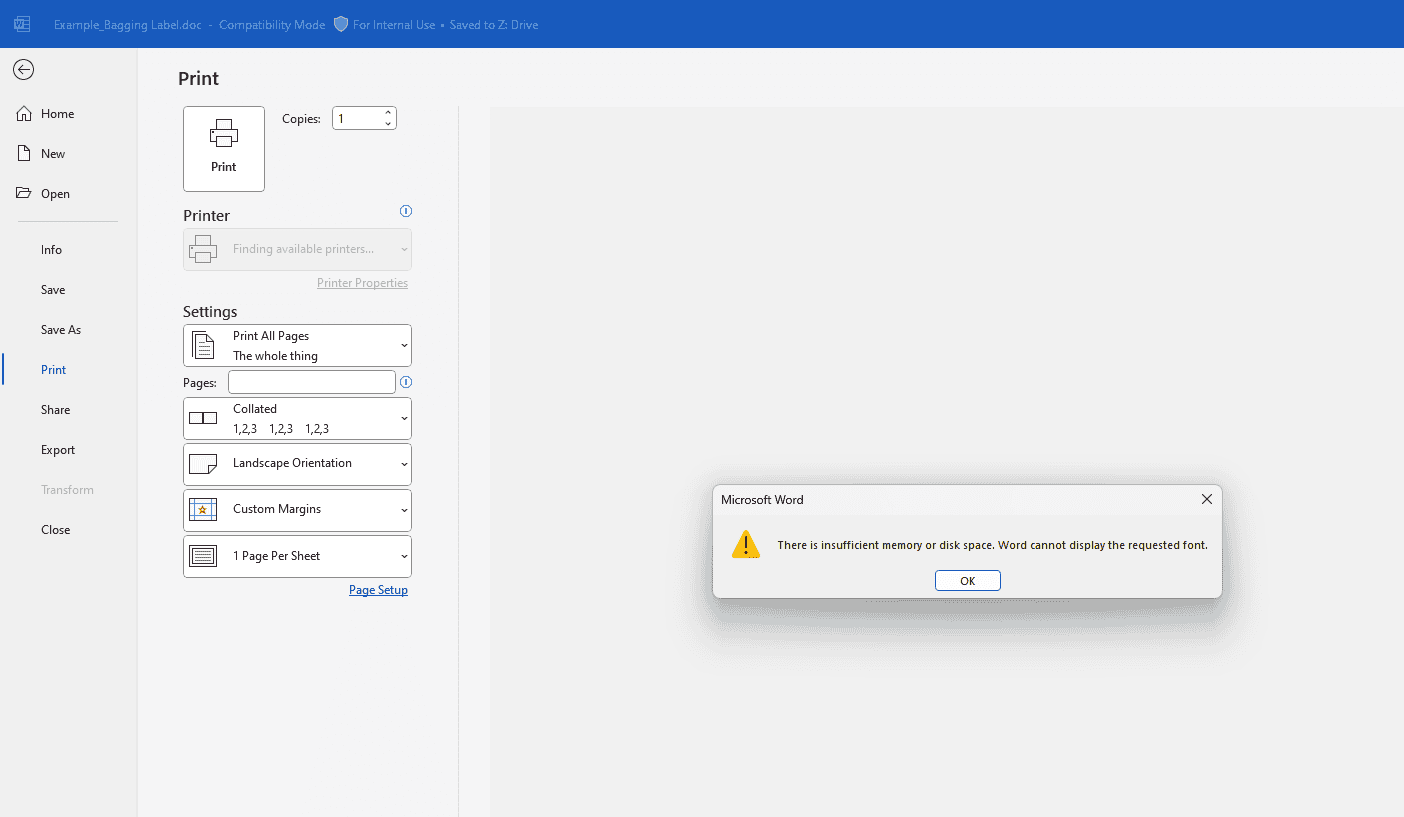This screenshot has width=1404, height=817.
Task: Open the Collated dropdown
Action: tap(297, 419)
